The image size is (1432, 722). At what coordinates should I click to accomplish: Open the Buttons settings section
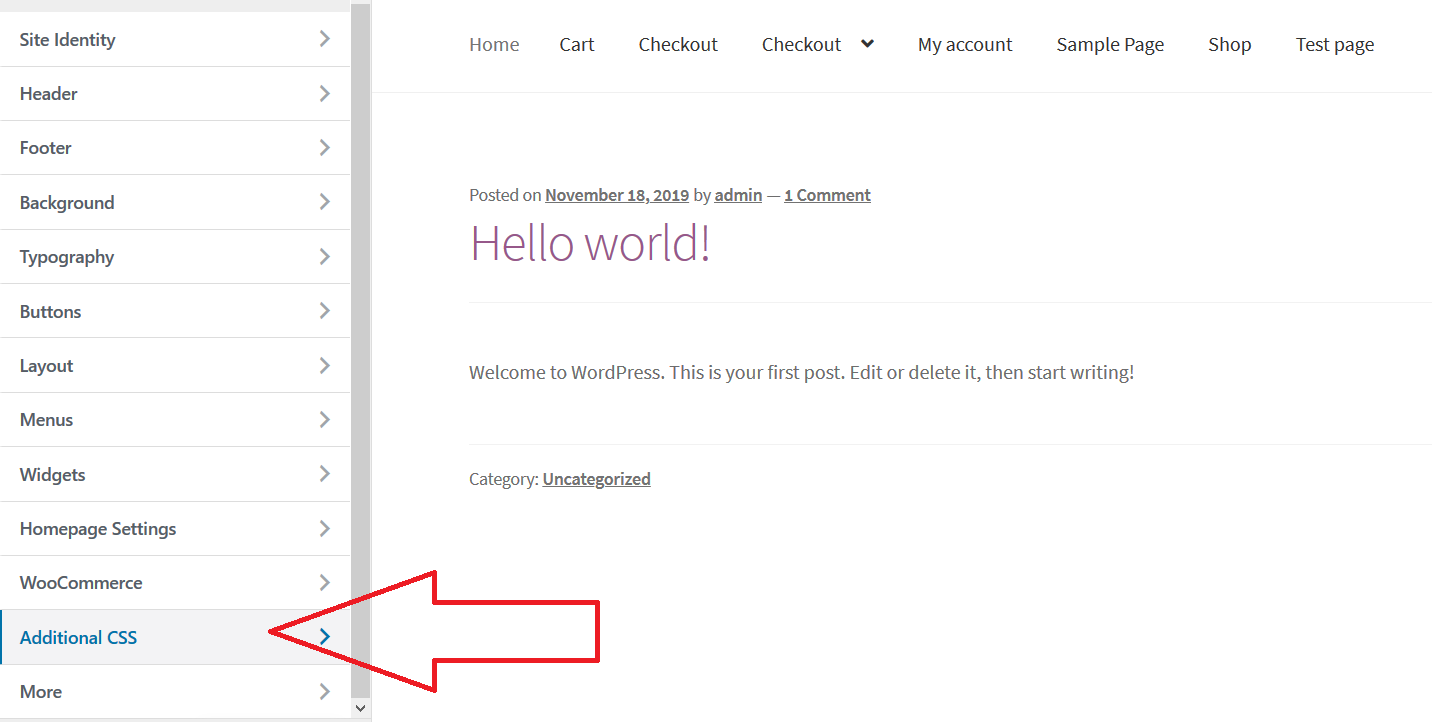[175, 311]
